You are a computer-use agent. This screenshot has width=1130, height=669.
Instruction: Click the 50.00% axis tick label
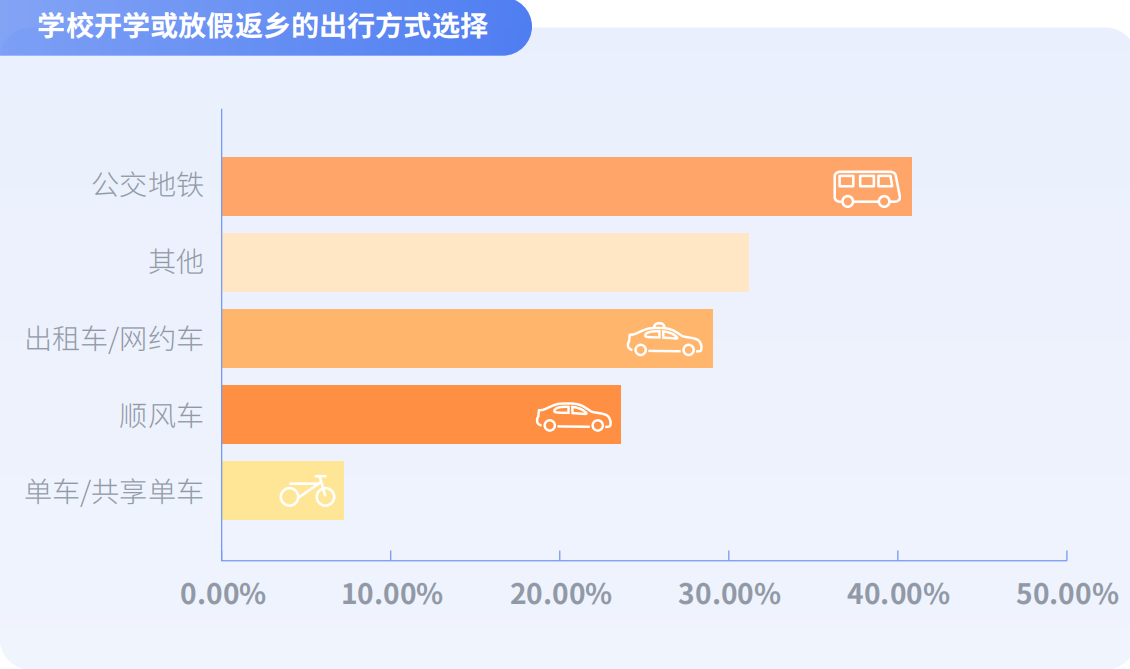(1067, 594)
